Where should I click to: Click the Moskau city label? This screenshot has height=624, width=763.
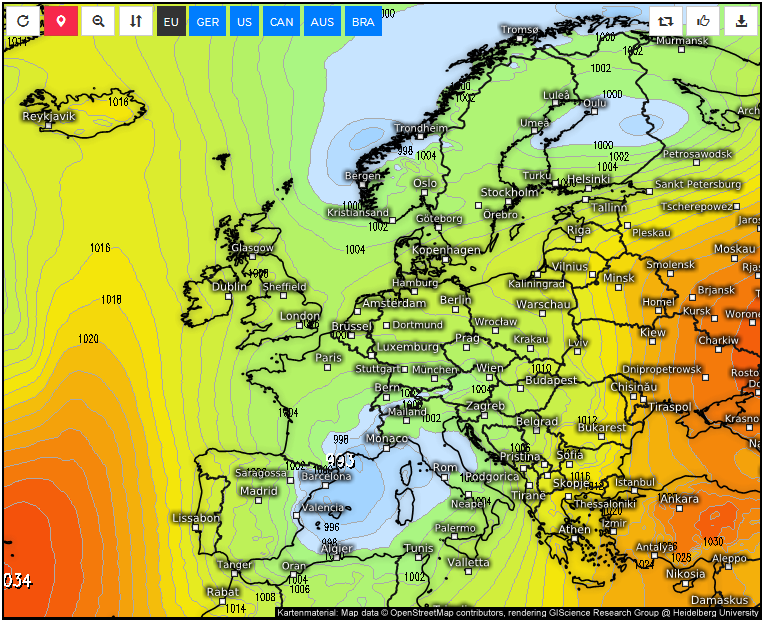[x=735, y=249]
